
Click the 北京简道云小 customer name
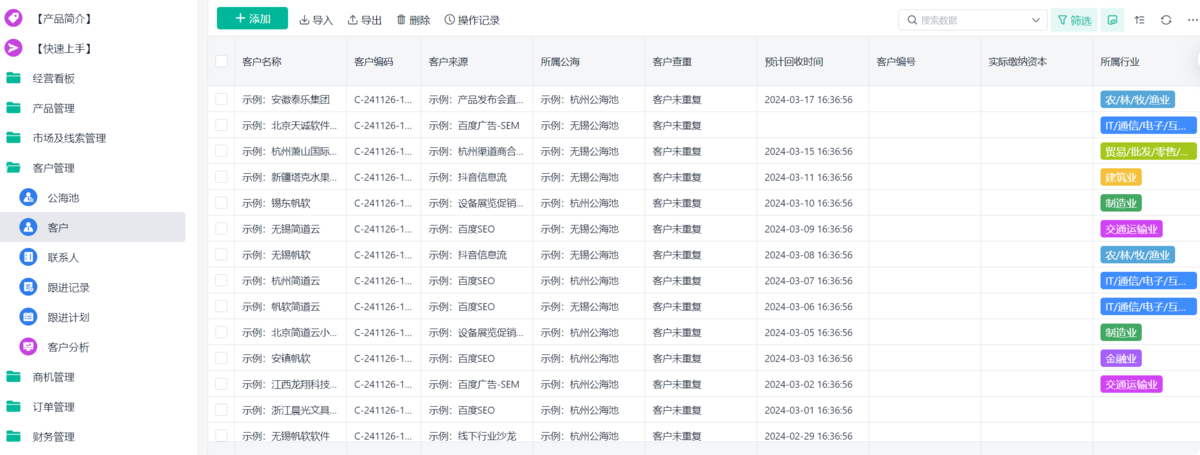click(289, 332)
